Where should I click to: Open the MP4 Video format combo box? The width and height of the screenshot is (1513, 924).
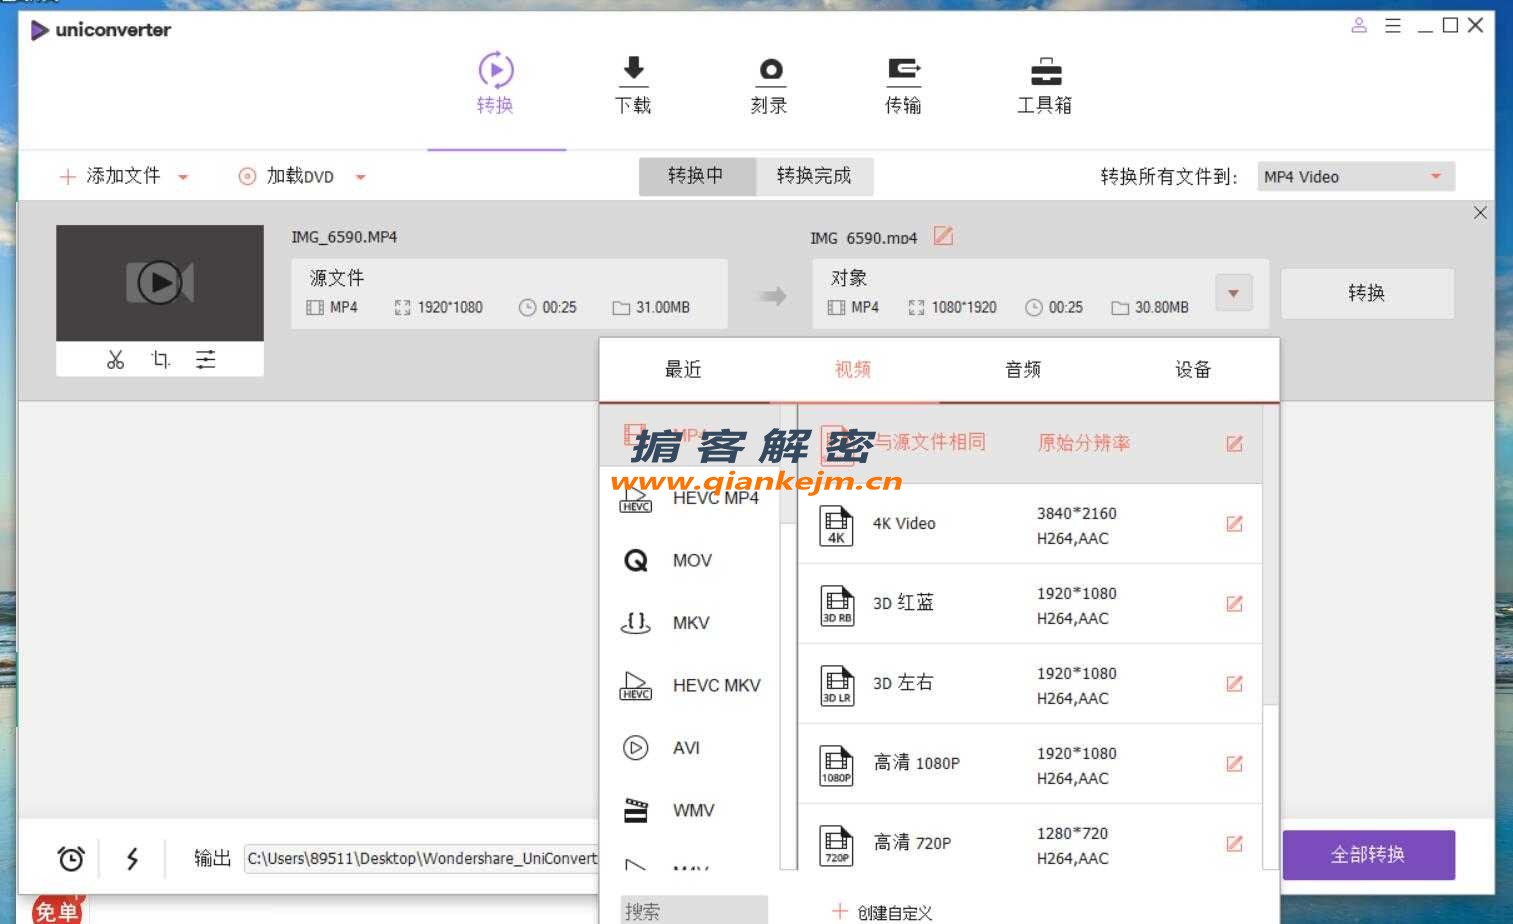click(1356, 177)
